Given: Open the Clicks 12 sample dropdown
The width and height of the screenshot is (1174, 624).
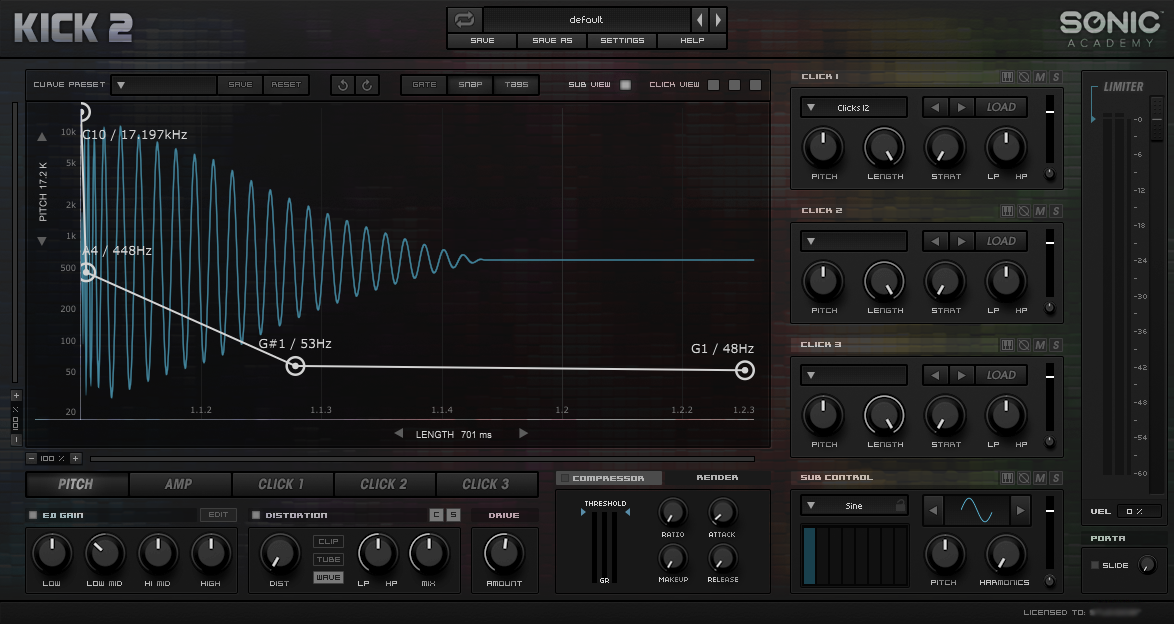Looking at the screenshot, I should click(854, 107).
